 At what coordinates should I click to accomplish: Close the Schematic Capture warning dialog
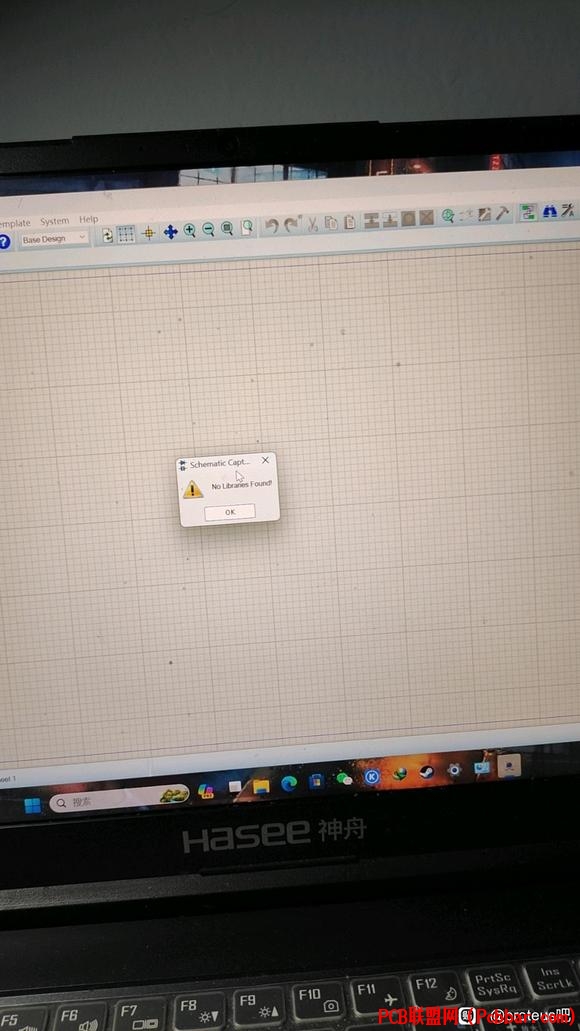pos(265,460)
